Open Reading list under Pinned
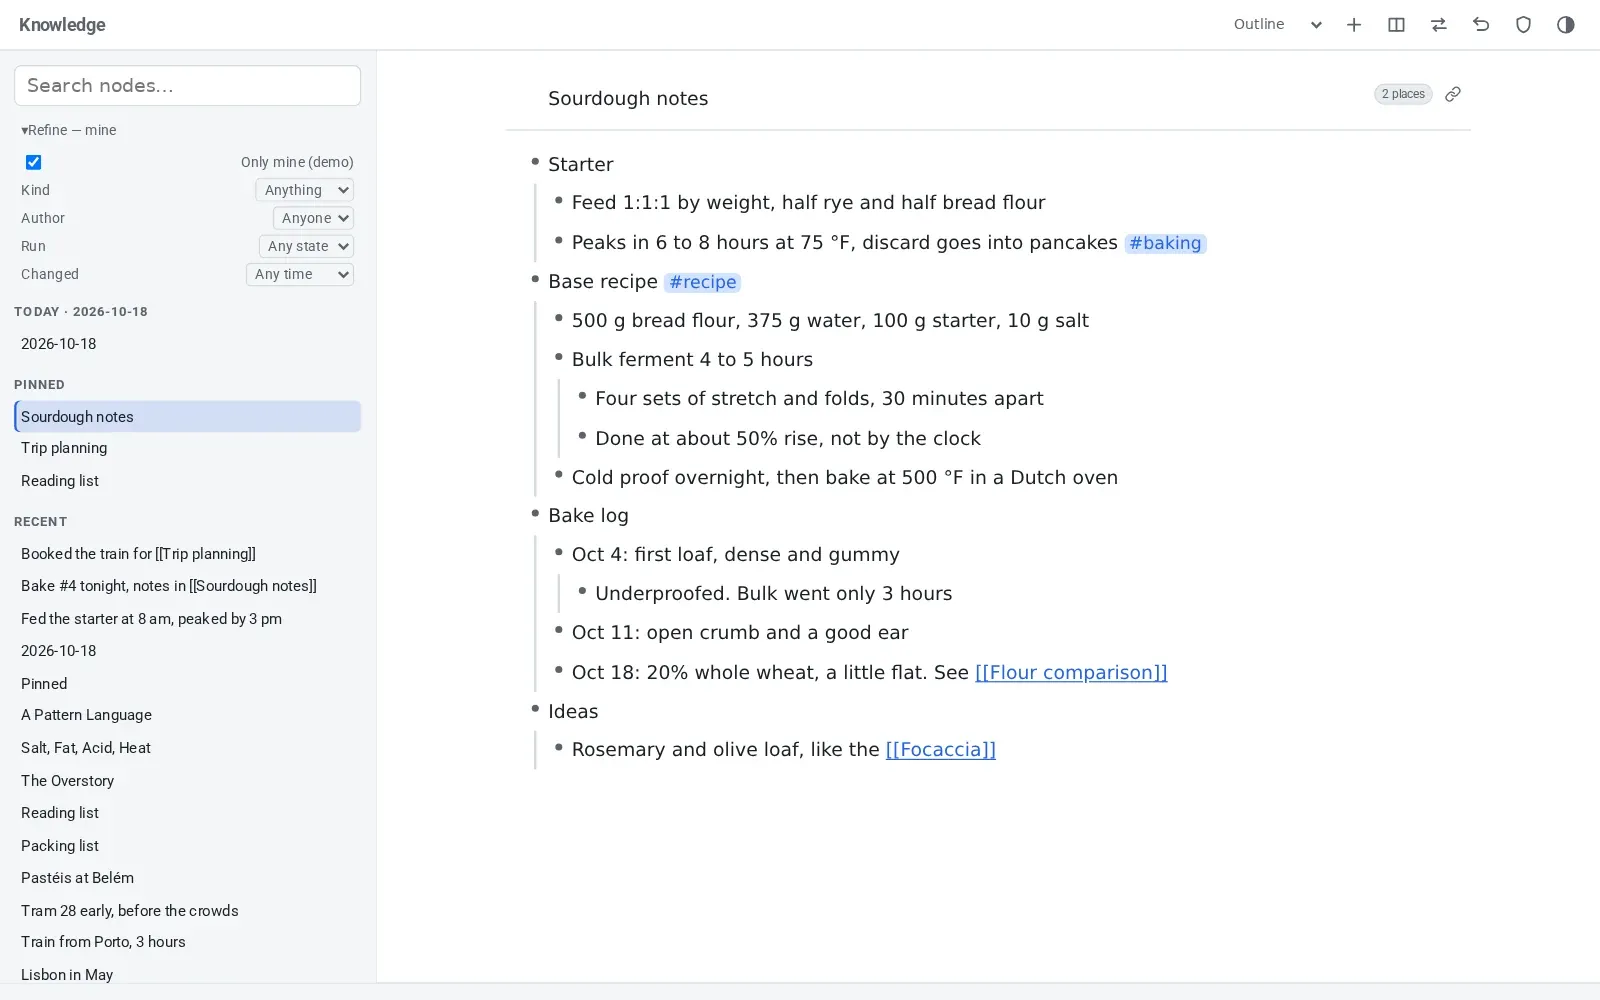Image resolution: width=1600 pixels, height=1000 pixels. 187,481
